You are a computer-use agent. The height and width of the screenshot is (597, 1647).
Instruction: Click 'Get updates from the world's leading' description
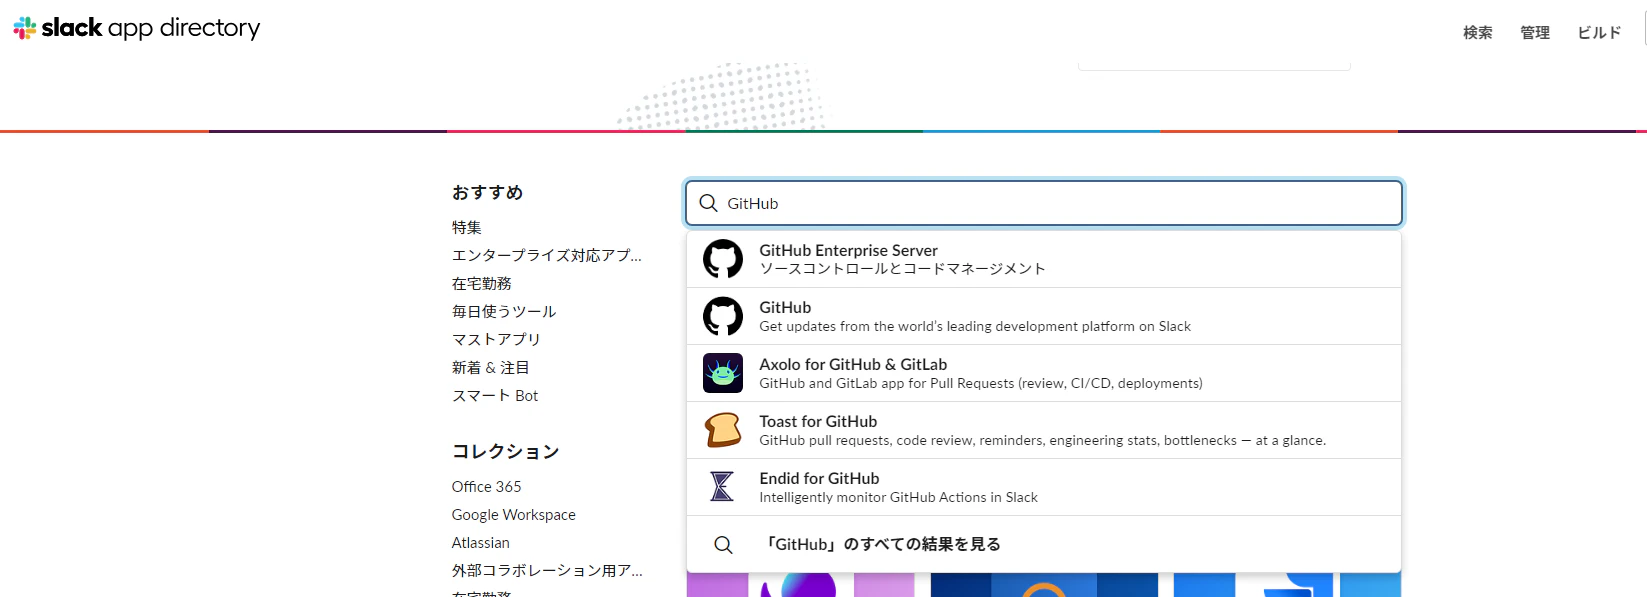click(975, 326)
